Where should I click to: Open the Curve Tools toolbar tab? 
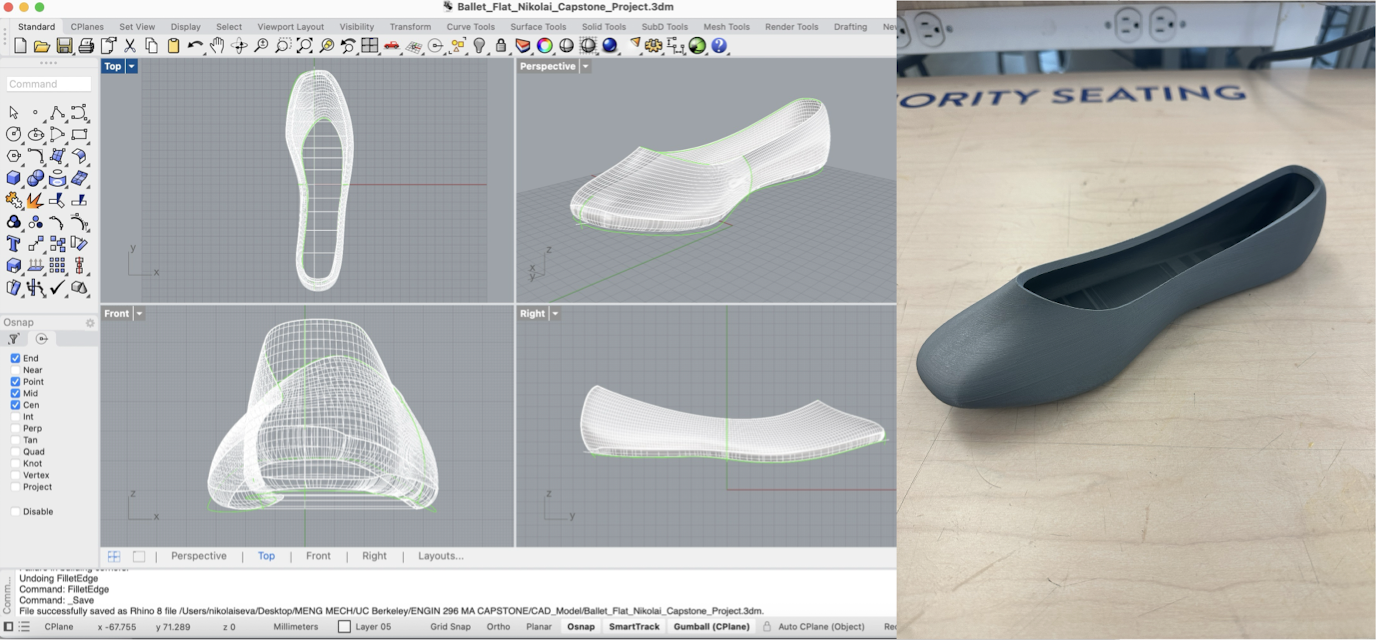[x=470, y=27]
